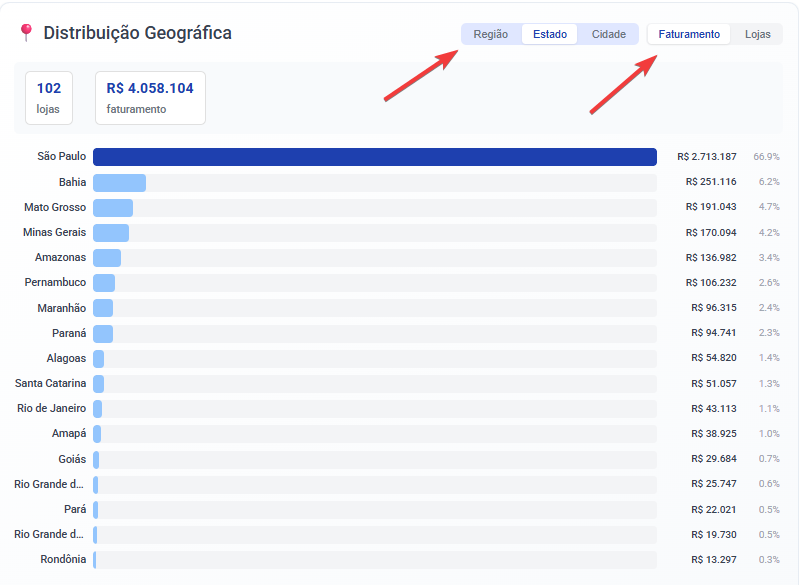Select the Santa Catarina row label
The height and width of the screenshot is (585, 805).
click(50, 383)
